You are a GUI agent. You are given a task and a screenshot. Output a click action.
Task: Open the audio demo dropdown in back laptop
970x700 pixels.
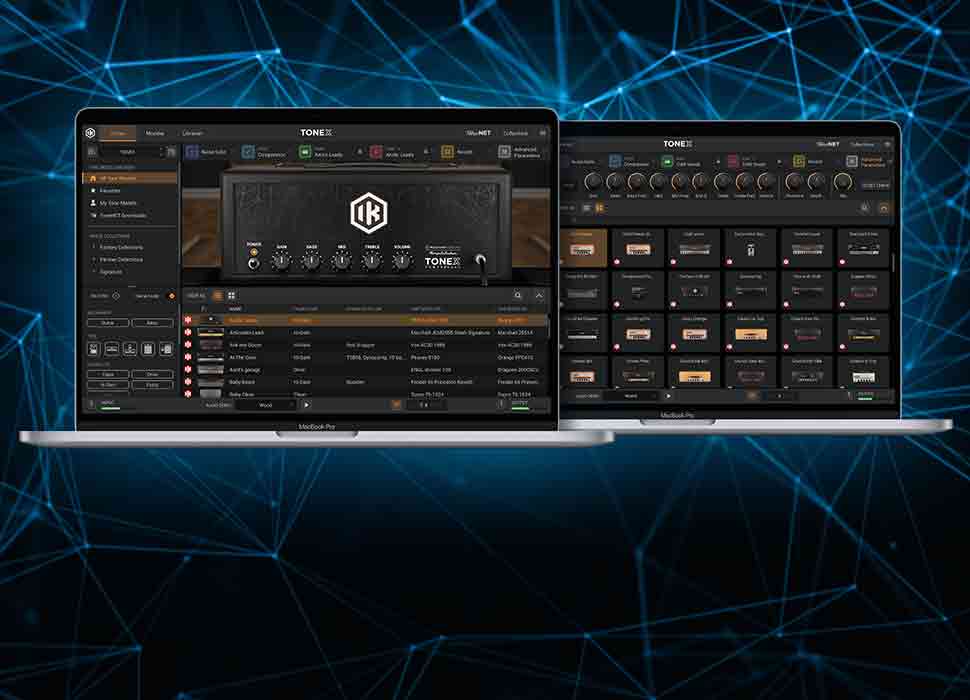pyautogui.click(x=630, y=396)
